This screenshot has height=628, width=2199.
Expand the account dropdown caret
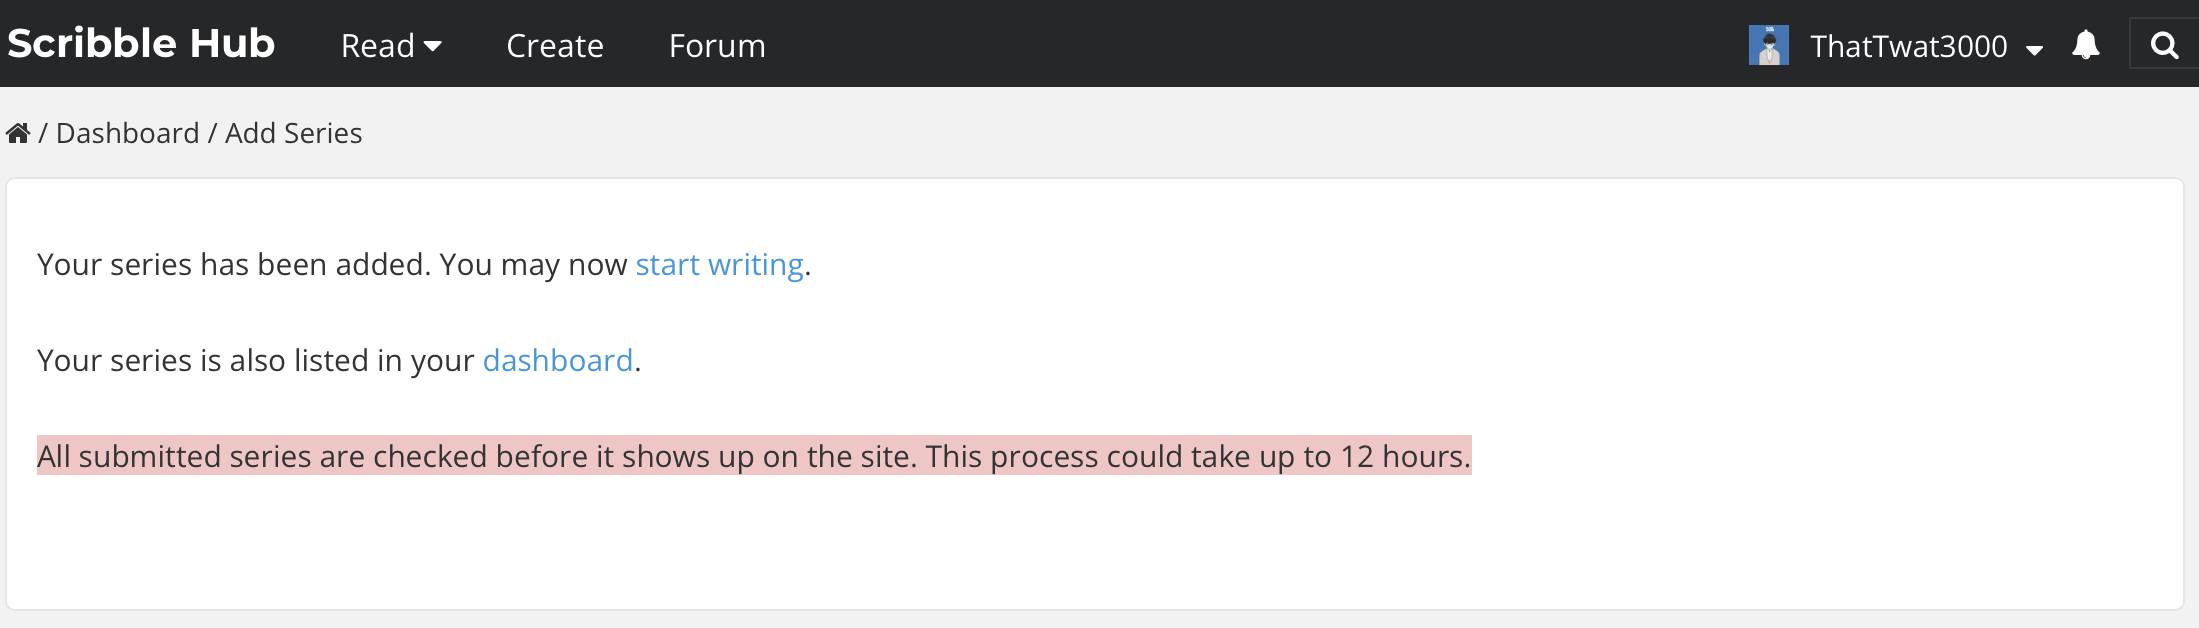point(2034,49)
